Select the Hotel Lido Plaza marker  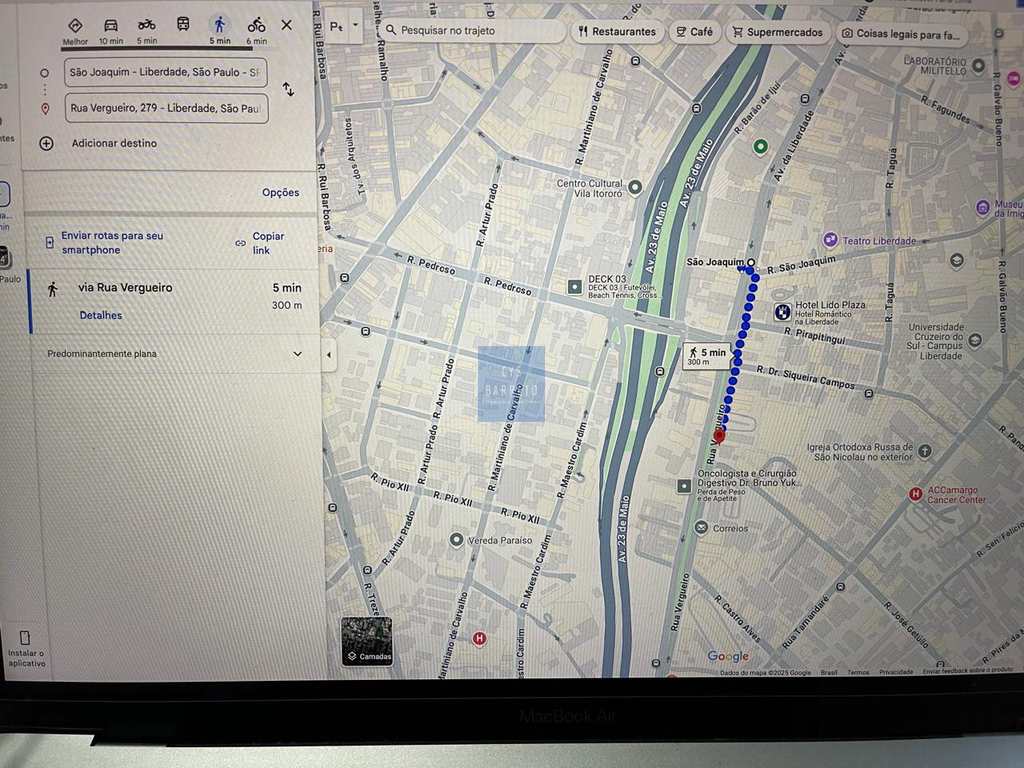[x=782, y=312]
